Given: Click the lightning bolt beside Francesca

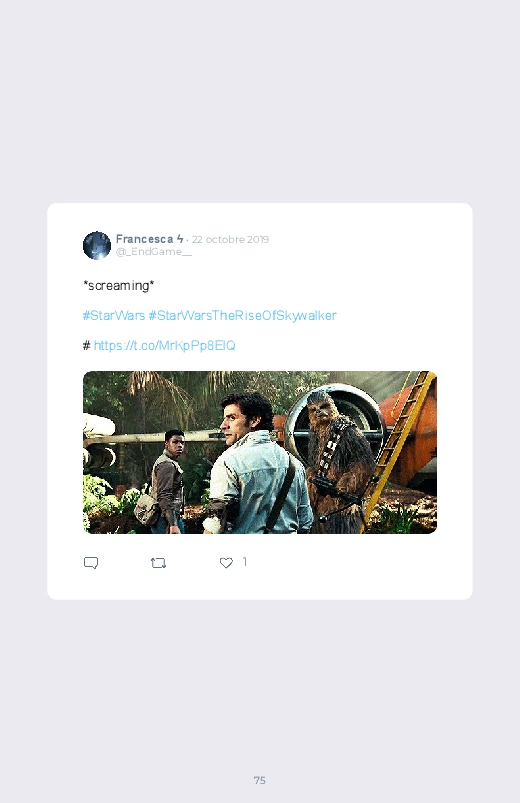Looking at the screenshot, I should click(x=180, y=239).
